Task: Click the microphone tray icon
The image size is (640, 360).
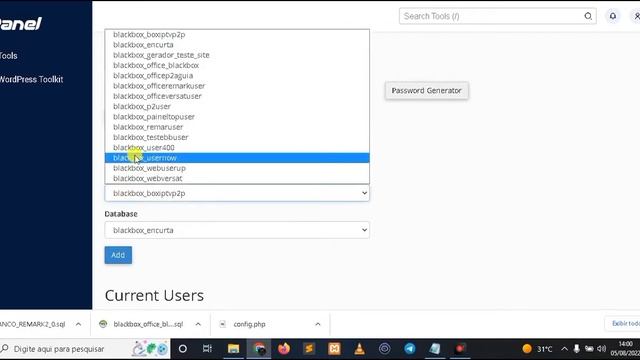Action: [x=576, y=349]
